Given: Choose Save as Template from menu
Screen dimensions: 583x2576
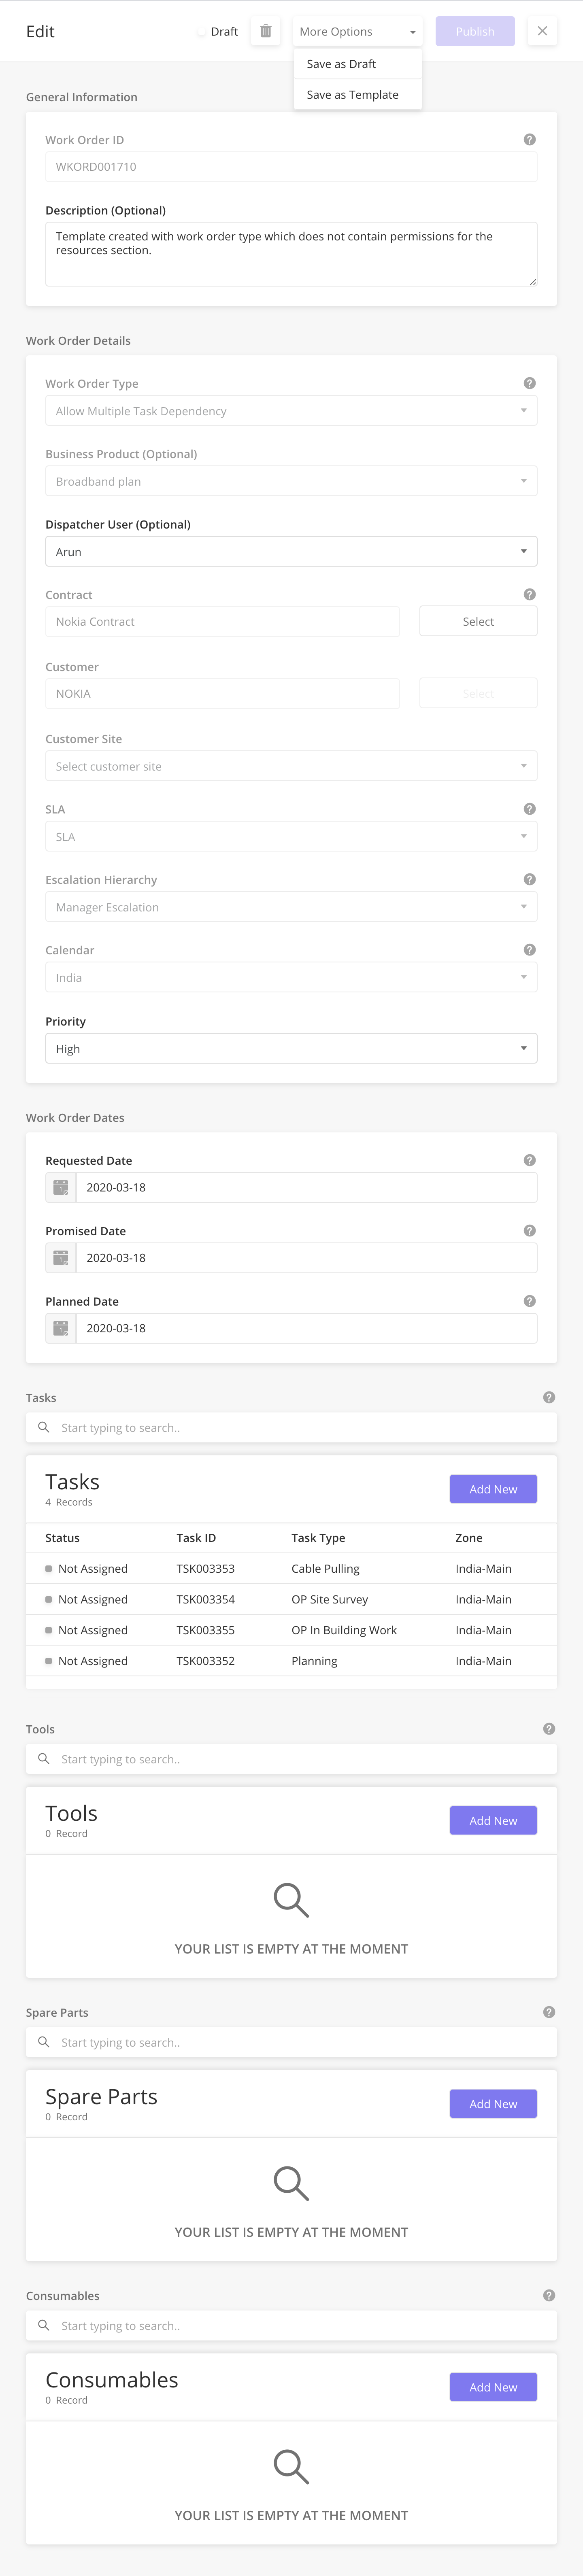Looking at the screenshot, I should (x=358, y=95).
